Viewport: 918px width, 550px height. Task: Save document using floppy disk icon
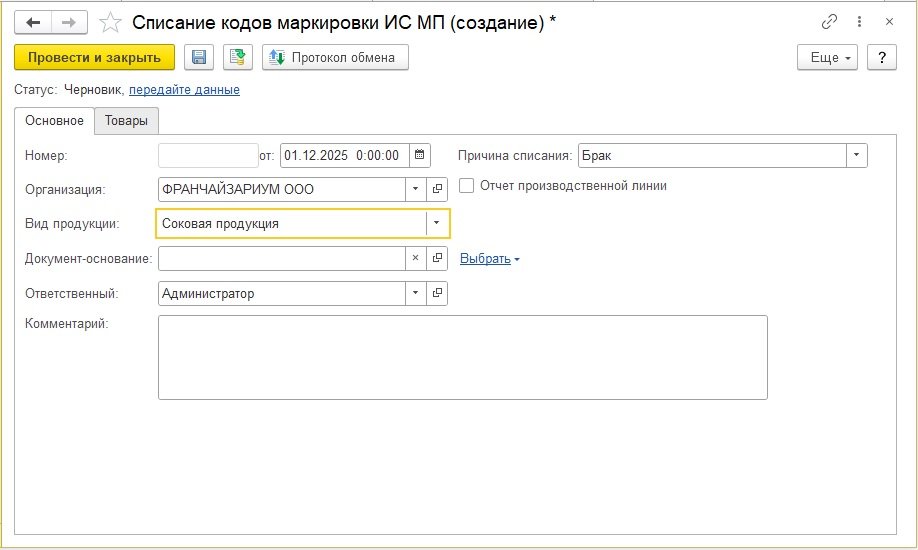pos(199,58)
